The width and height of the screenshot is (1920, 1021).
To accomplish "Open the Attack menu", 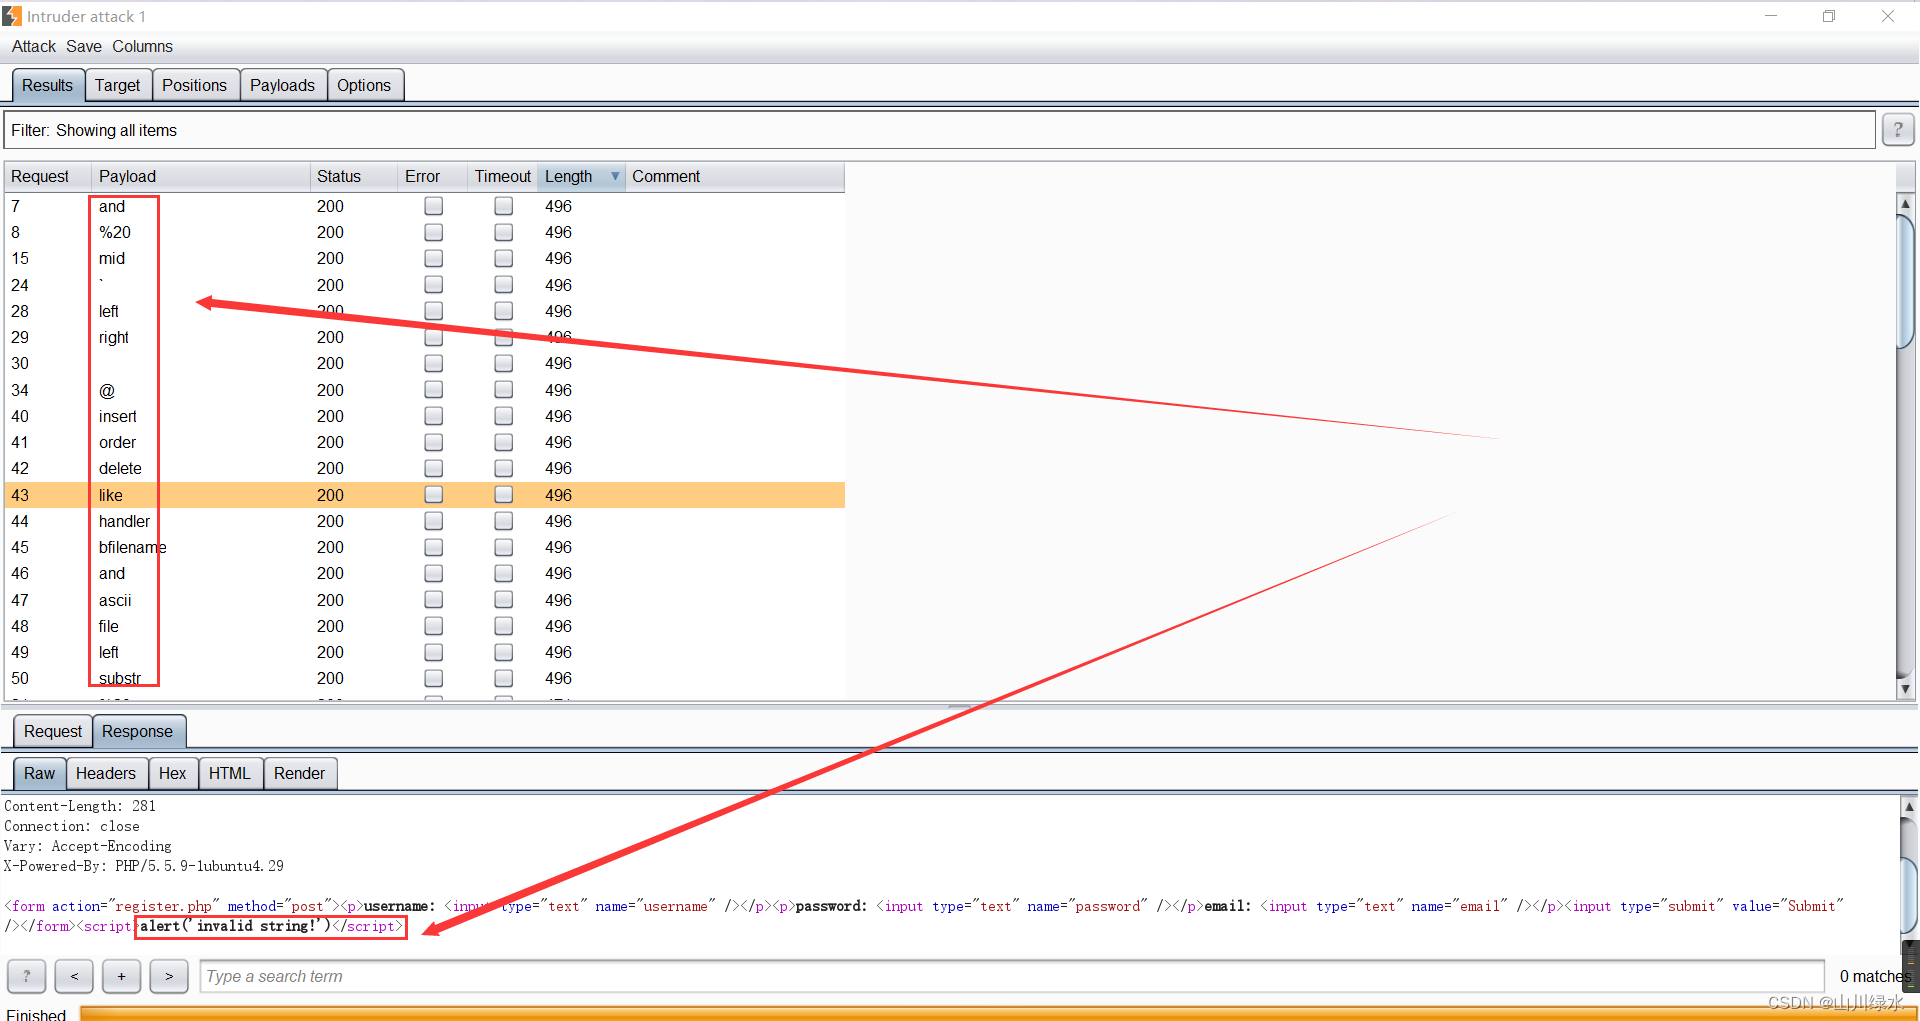I will [x=34, y=46].
